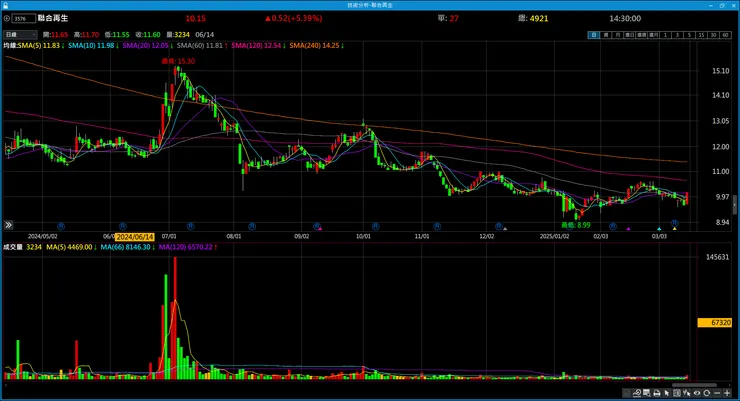The image size is (740, 401).
Task: Click the SMA(5) 11.83 indicator label
Action: point(41,45)
